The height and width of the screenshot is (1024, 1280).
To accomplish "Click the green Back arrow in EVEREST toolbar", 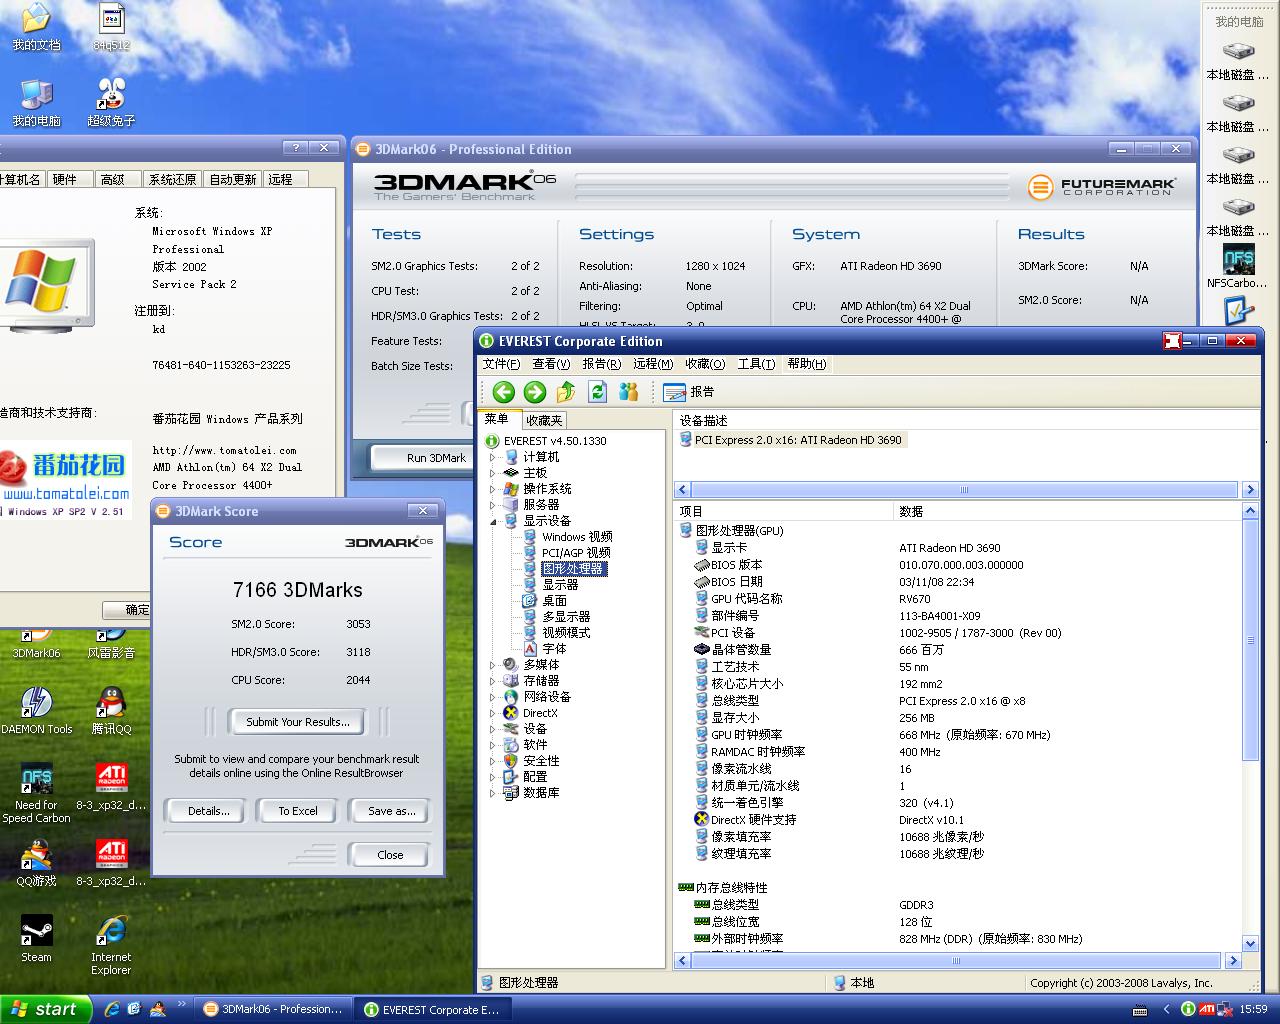I will pyautogui.click(x=504, y=392).
